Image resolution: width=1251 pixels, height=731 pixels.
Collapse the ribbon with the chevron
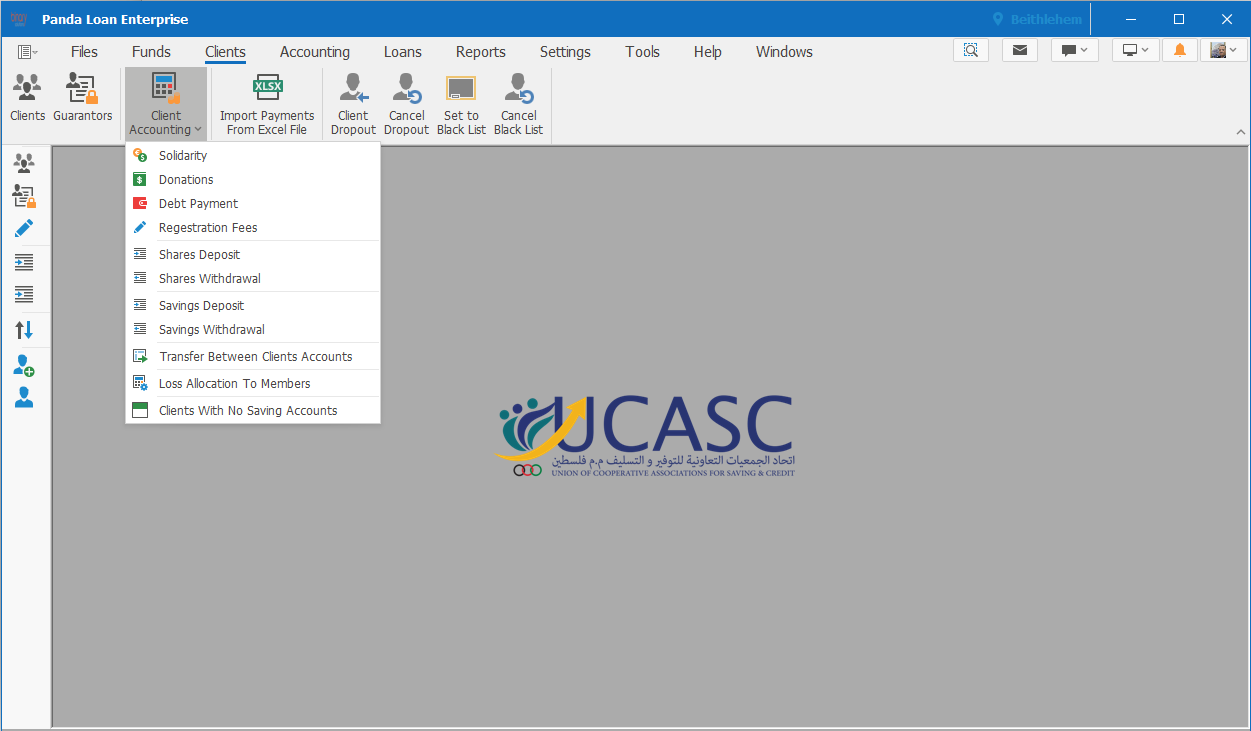point(1241,132)
